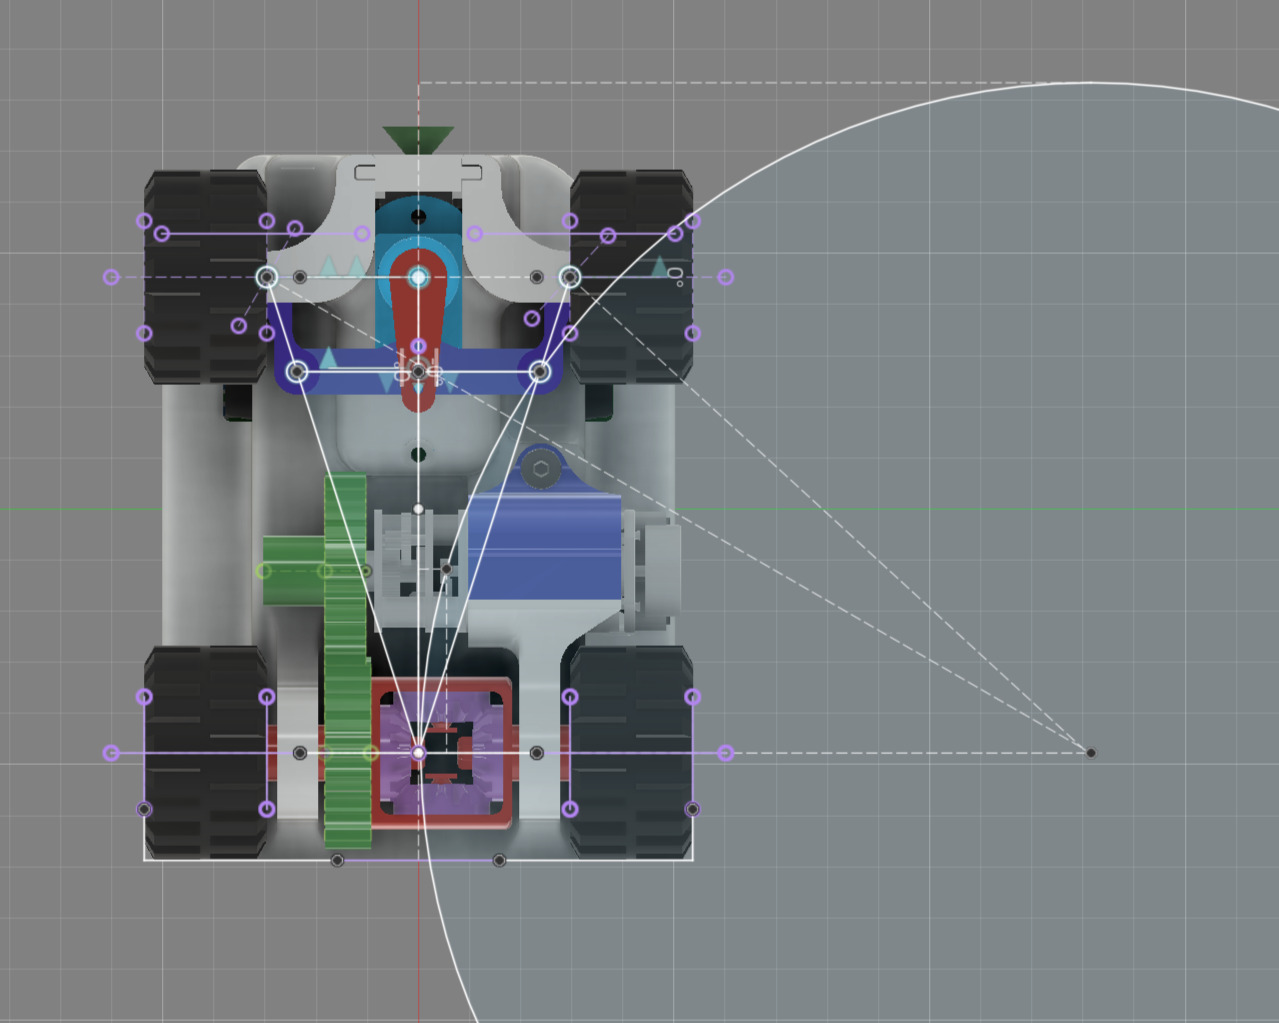The height and width of the screenshot is (1023, 1279).
Task: Click the green front-direction arrow at top
Action: (x=418, y=140)
